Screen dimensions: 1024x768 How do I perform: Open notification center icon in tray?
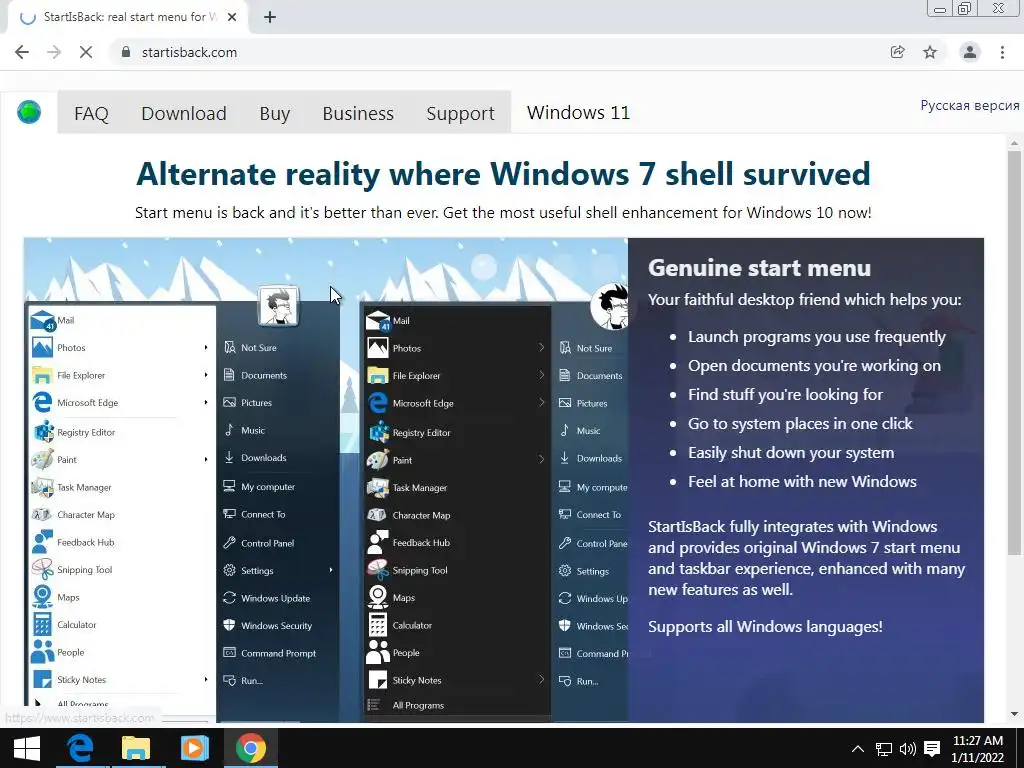tap(933, 749)
